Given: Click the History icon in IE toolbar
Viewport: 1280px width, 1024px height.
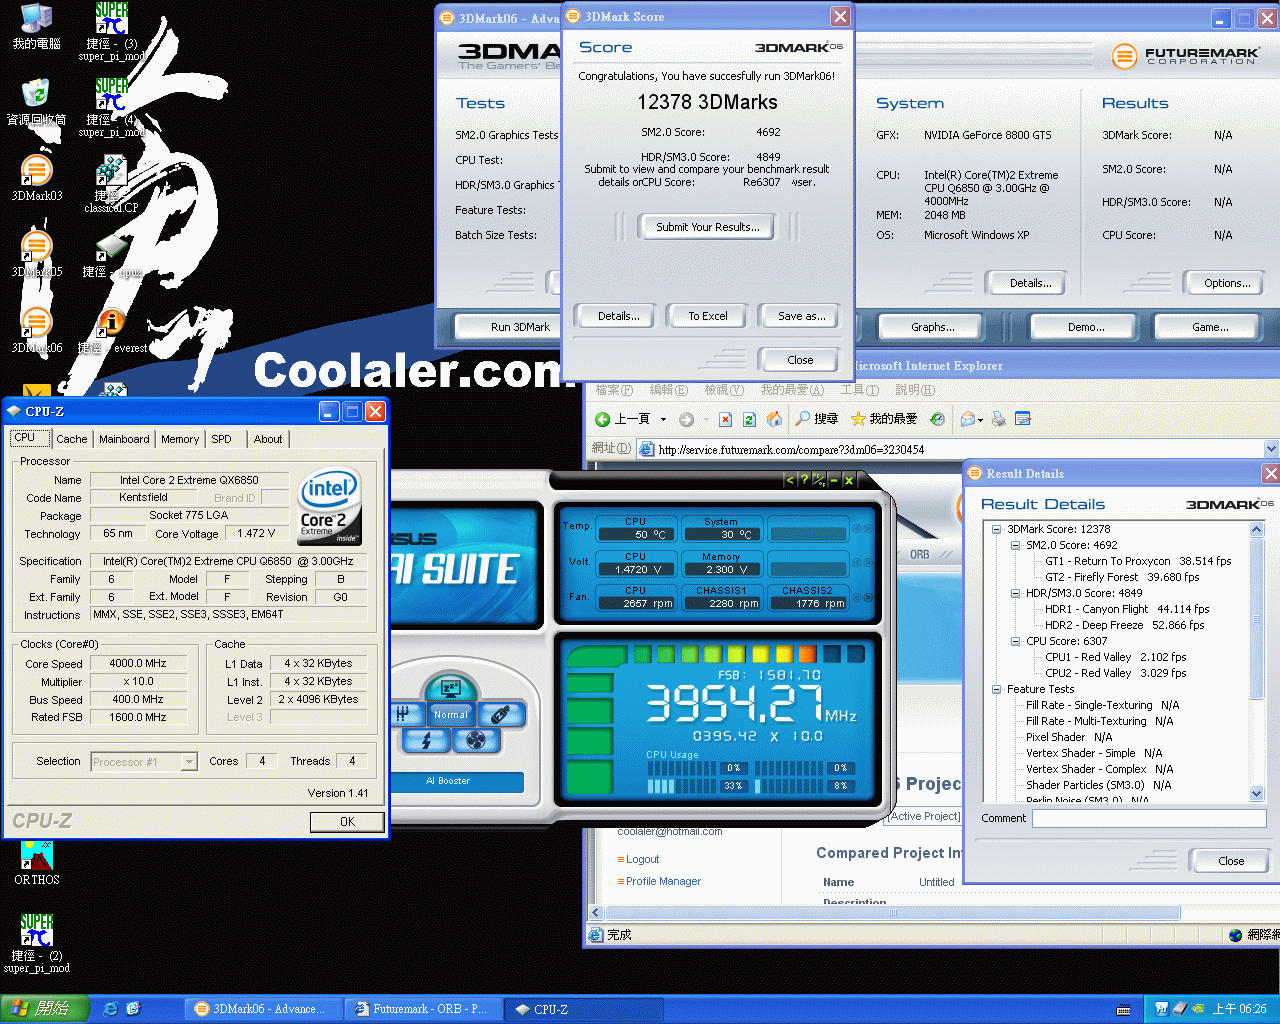Looking at the screenshot, I should pos(937,419).
